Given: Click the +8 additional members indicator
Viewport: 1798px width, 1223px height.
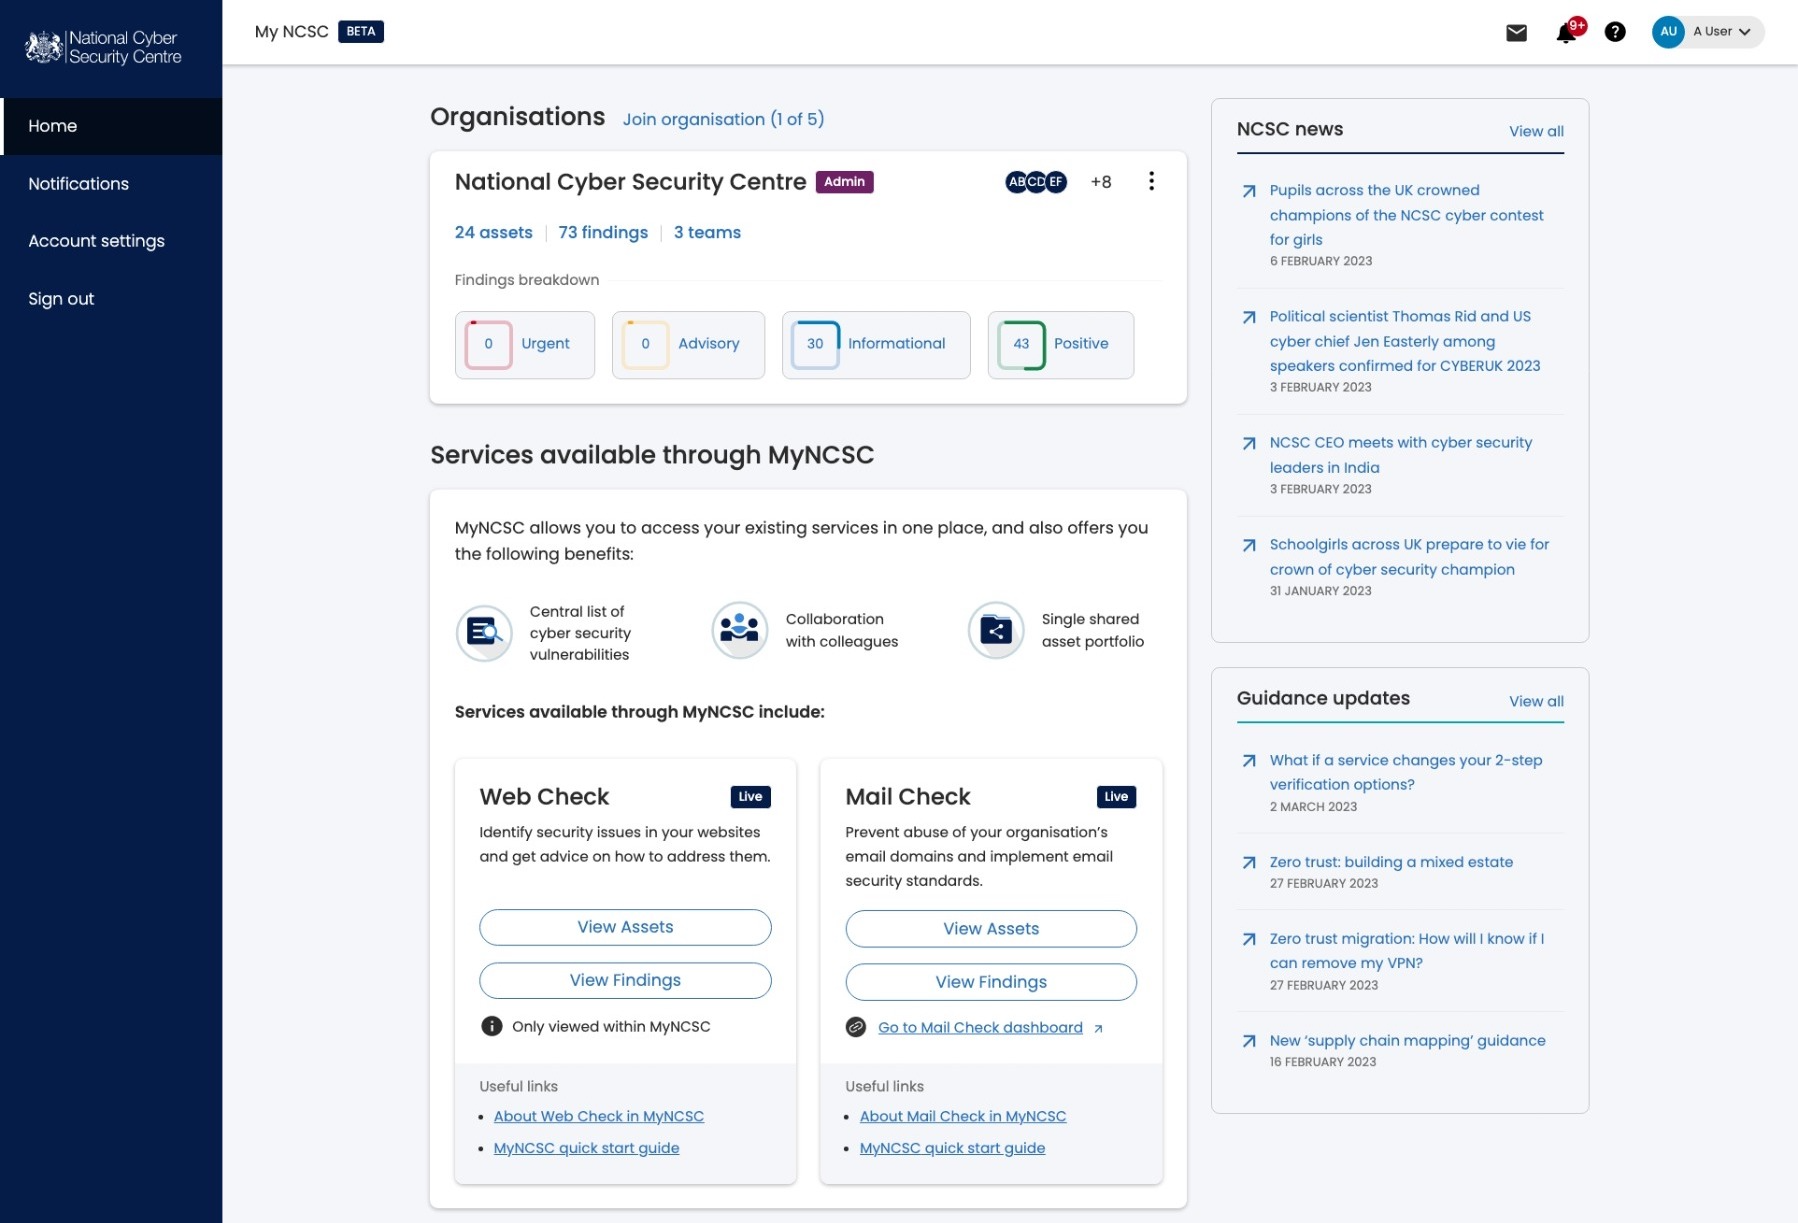Looking at the screenshot, I should click(1101, 182).
